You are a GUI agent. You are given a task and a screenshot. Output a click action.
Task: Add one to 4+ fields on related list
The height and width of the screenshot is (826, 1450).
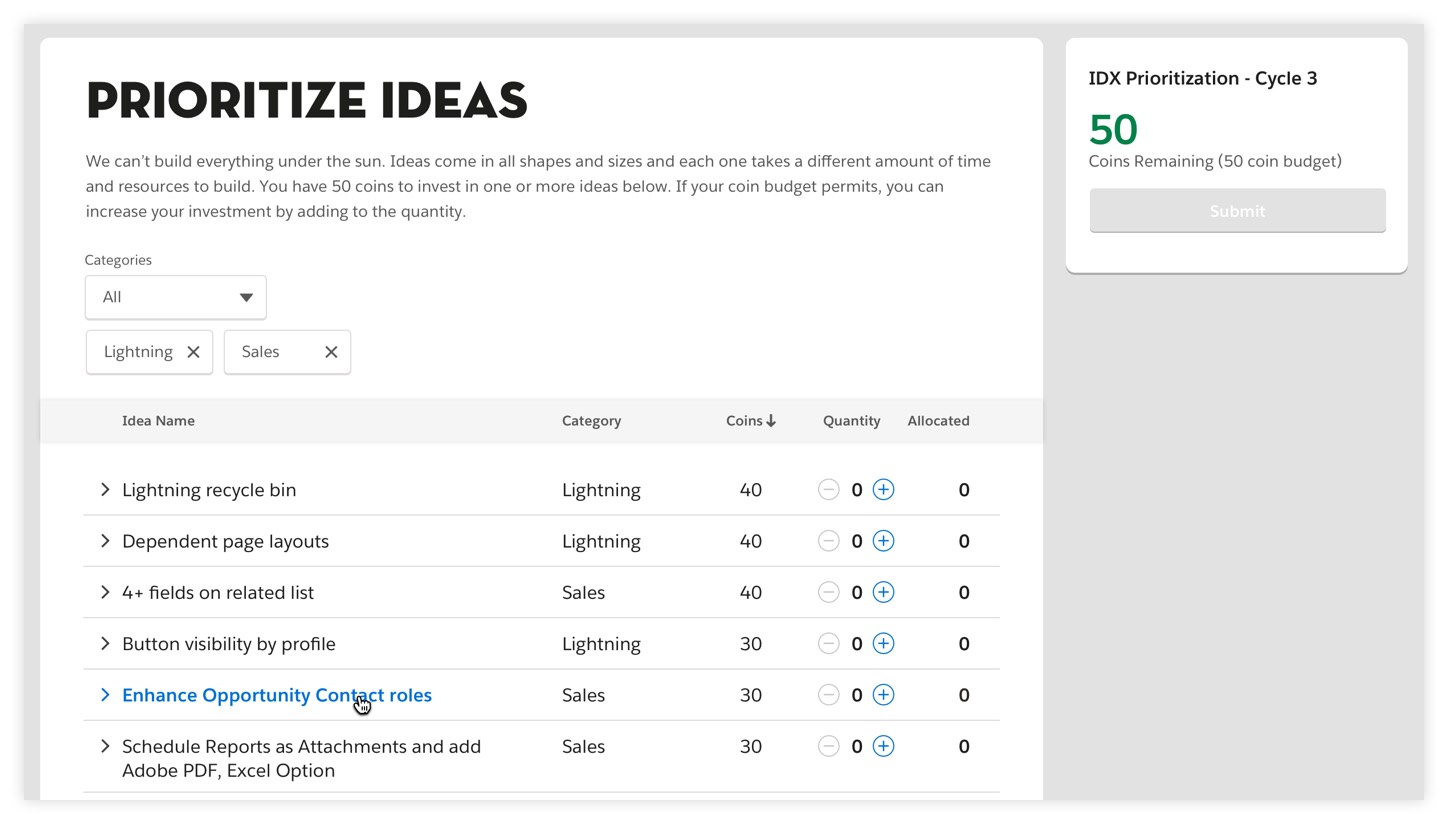(x=883, y=593)
